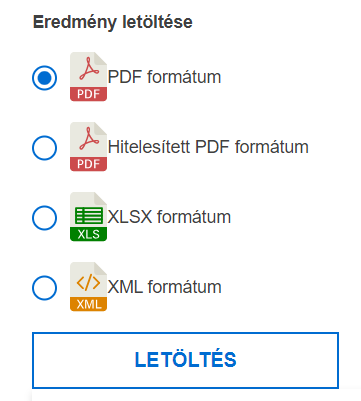Click the PDF file icon beside PDF formátum
The width and height of the screenshot is (361, 401).
(88, 77)
